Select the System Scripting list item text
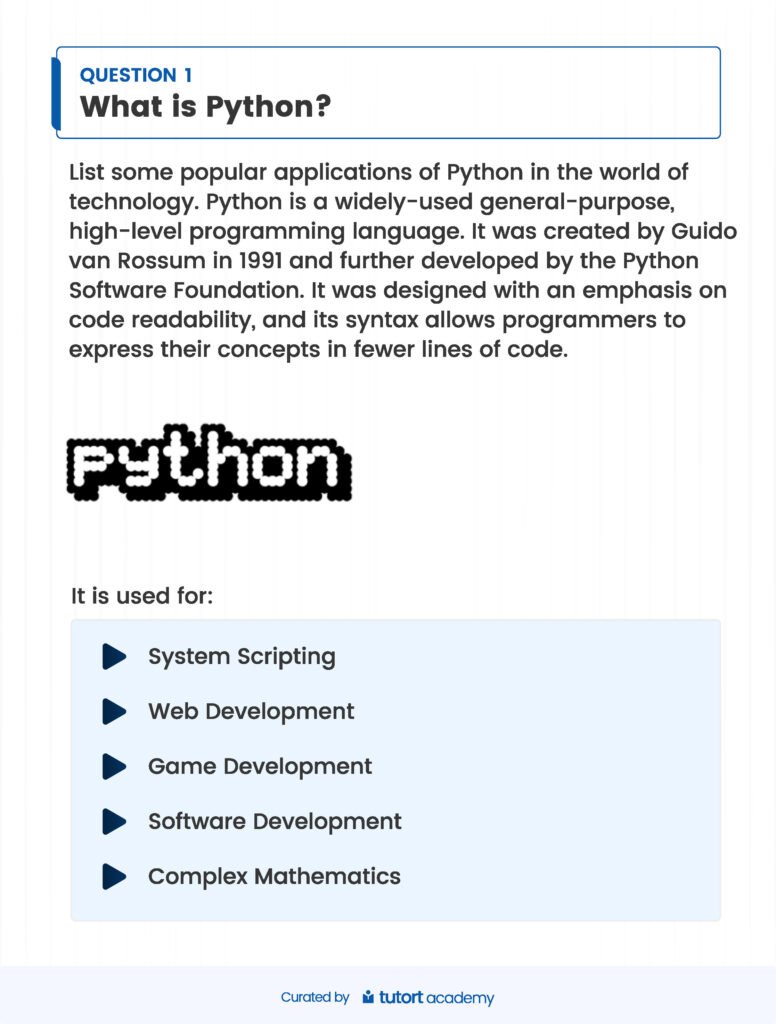This screenshot has height=1024, width=776. coord(241,657)
